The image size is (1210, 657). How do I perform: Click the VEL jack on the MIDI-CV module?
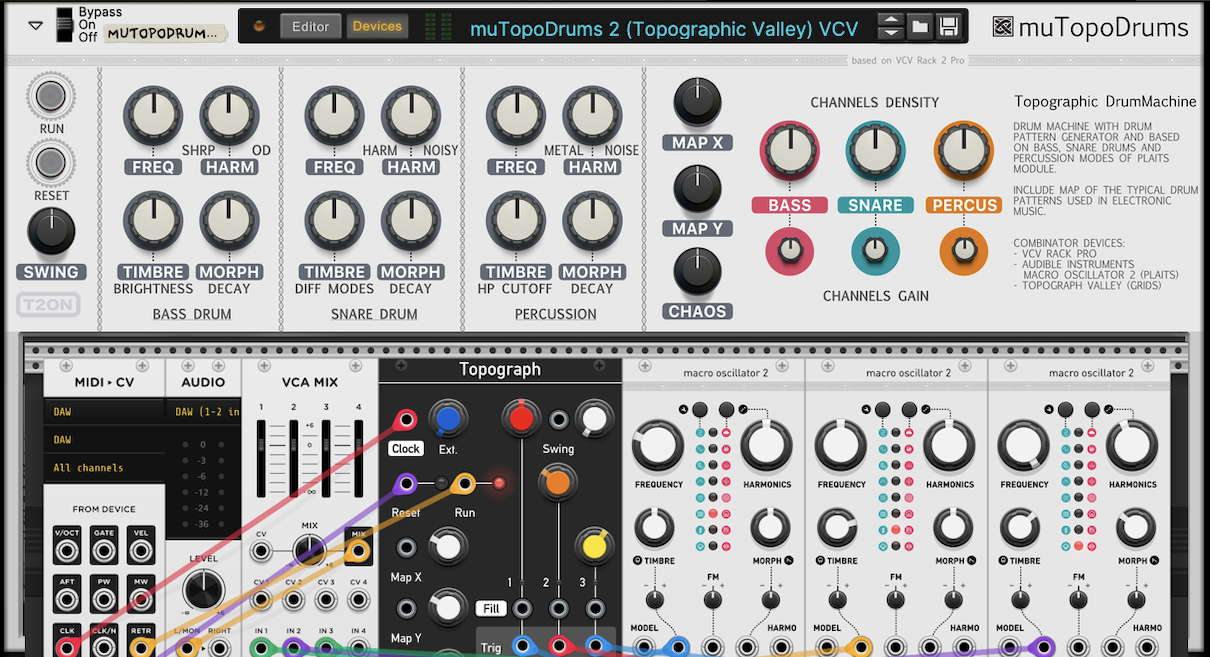coord(141,551)
